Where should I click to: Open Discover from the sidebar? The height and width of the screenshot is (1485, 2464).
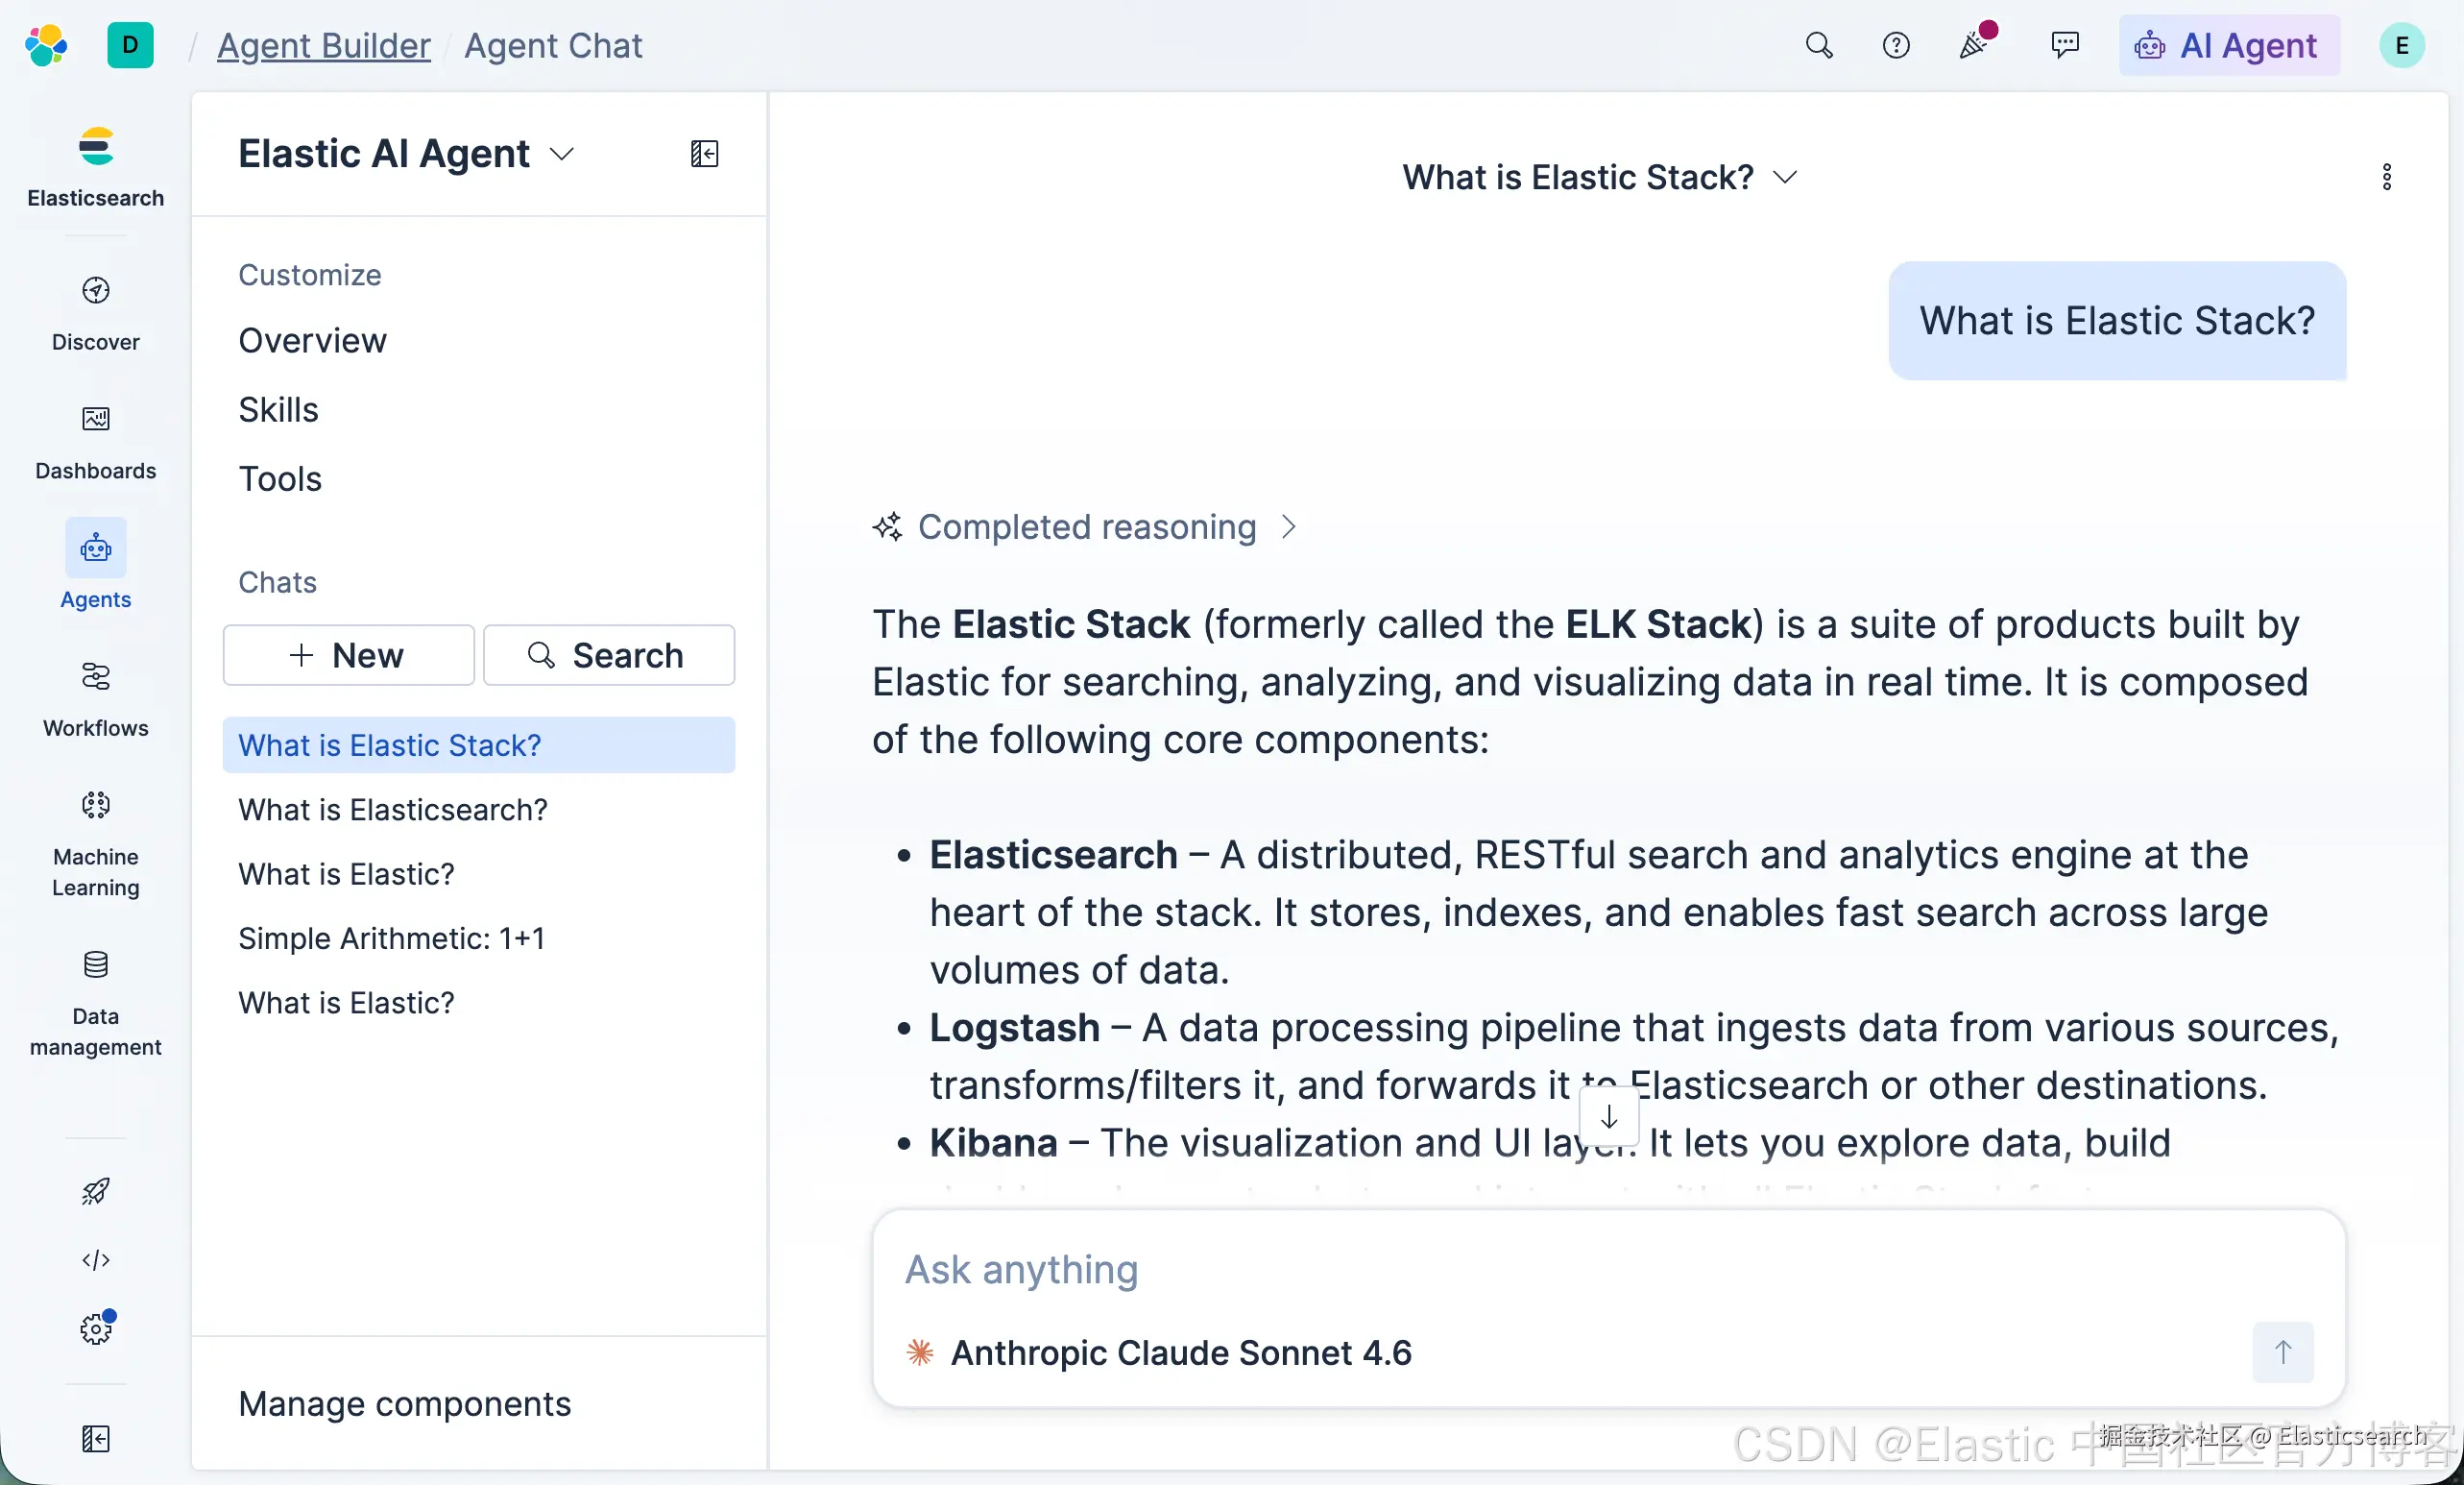[x=96, y=314]
